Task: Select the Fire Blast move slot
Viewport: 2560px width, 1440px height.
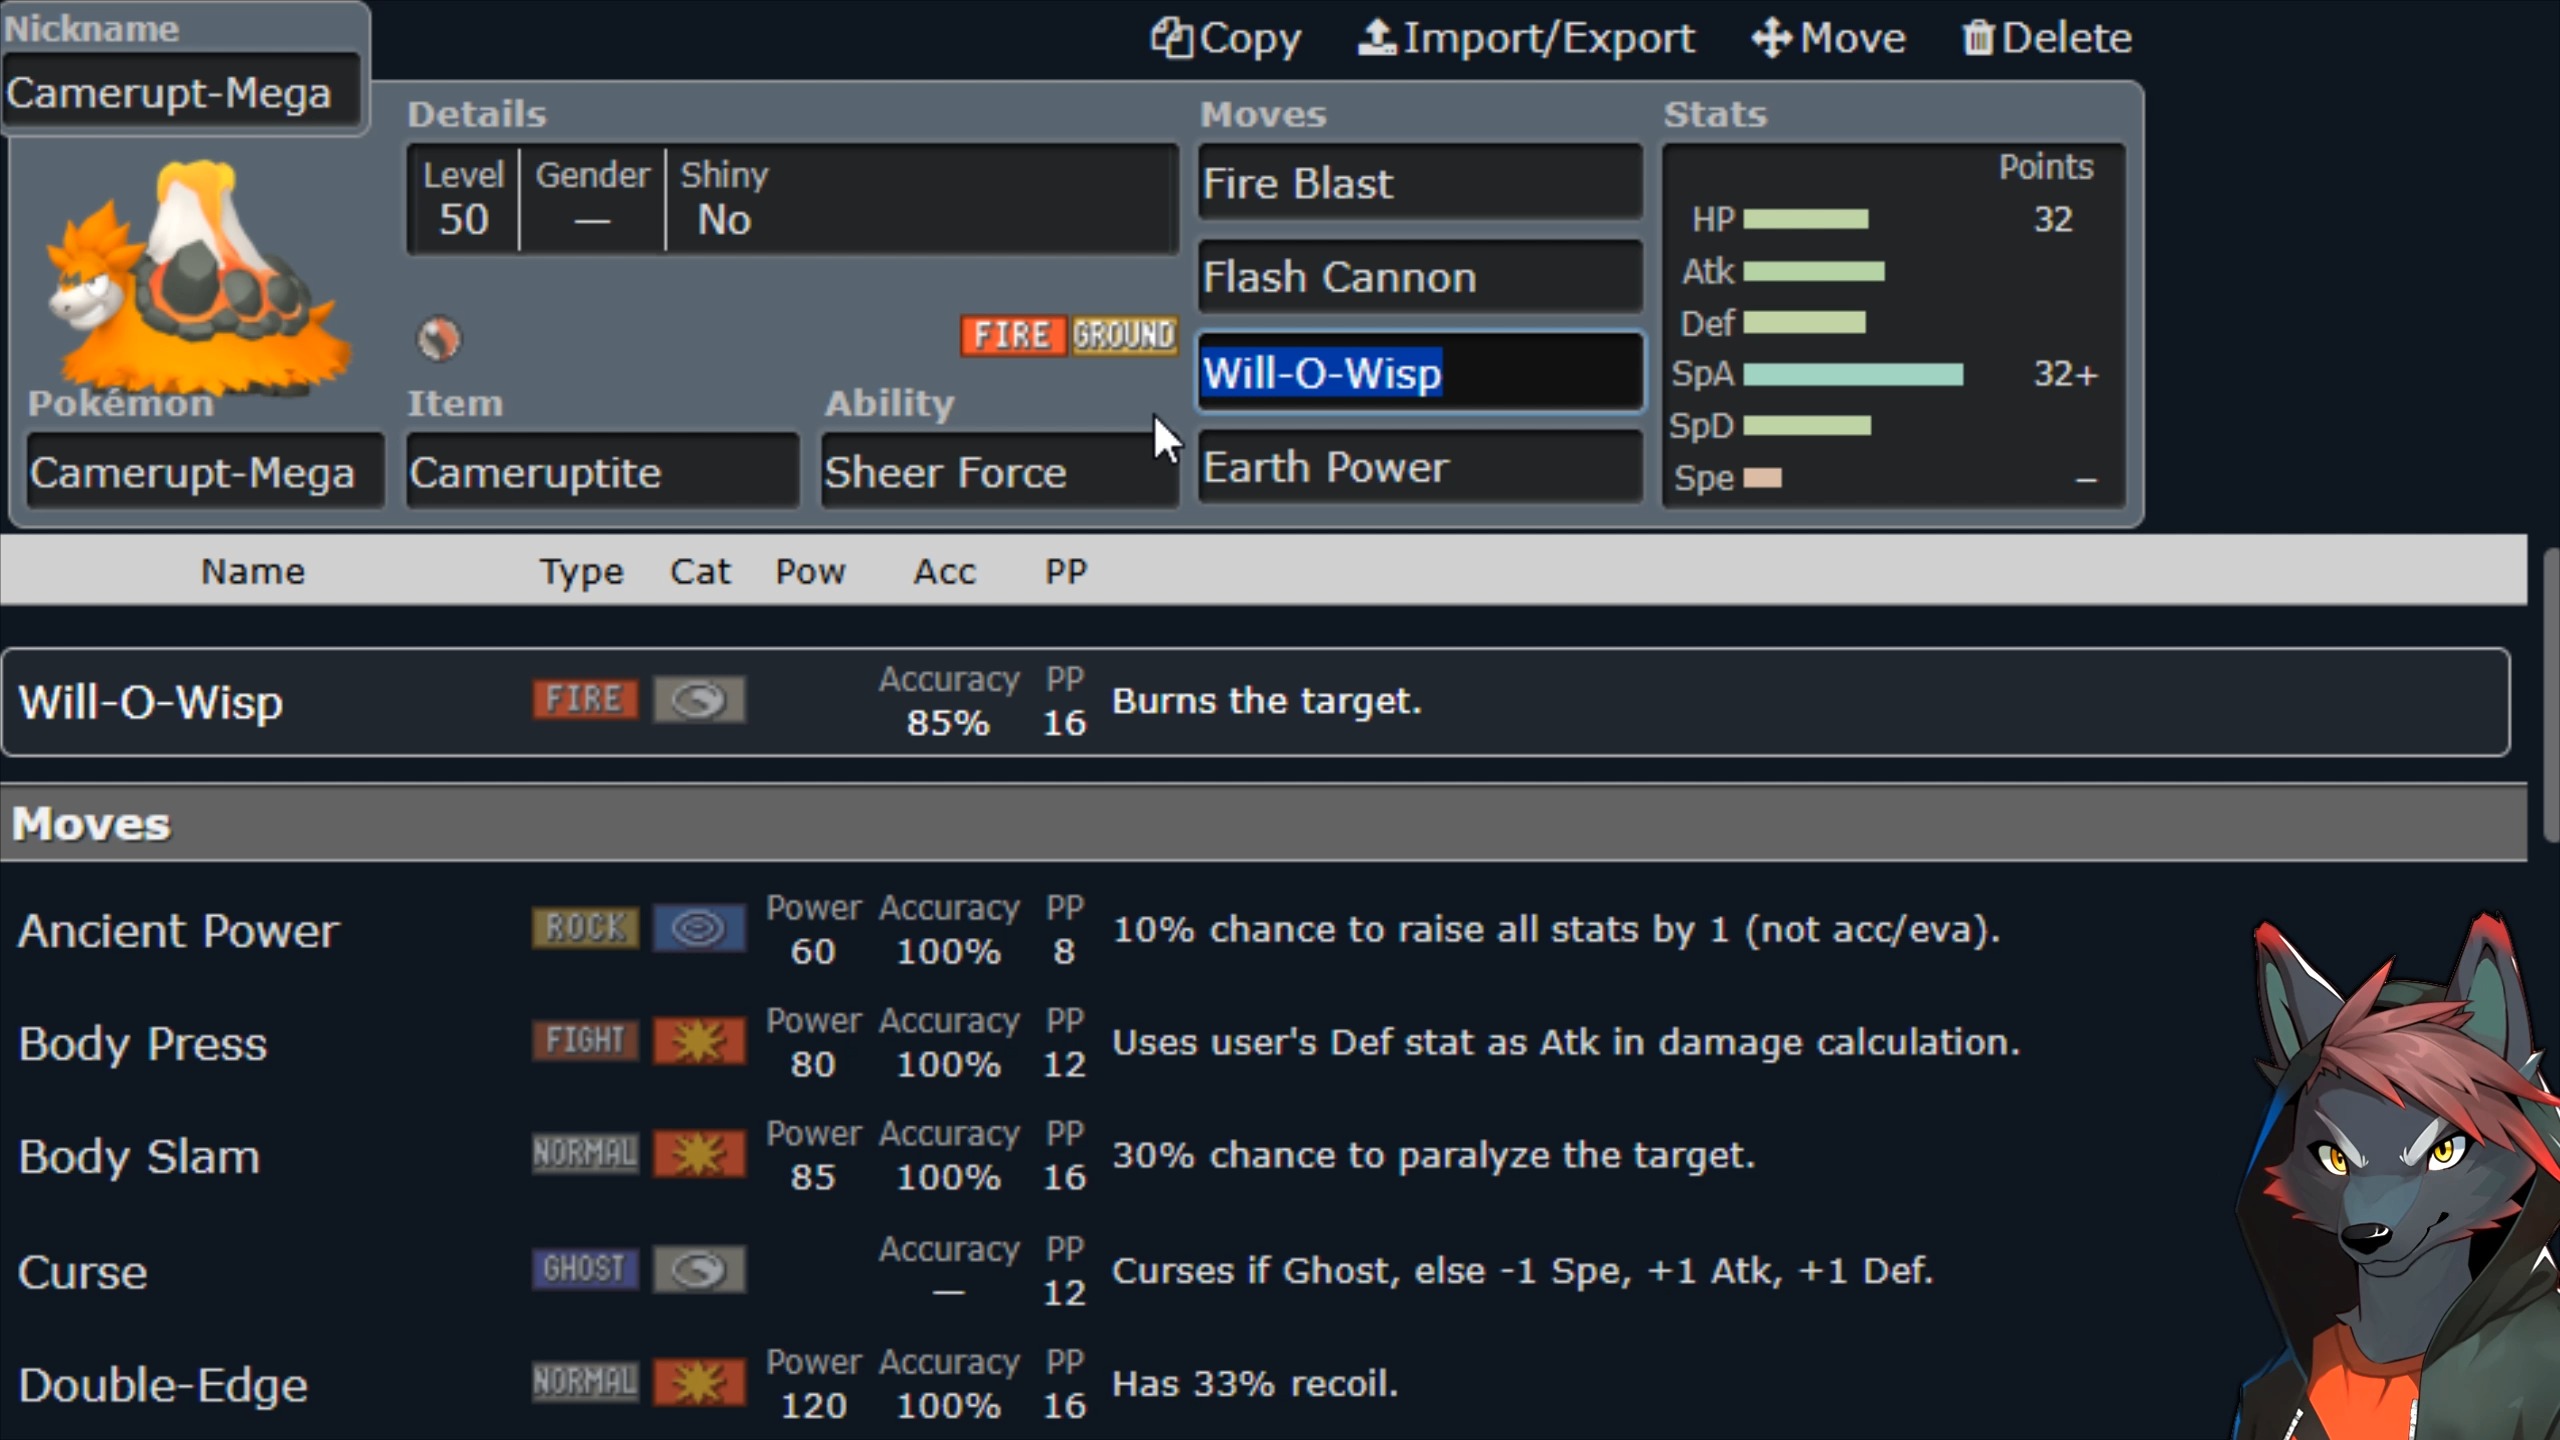Action: pos(1420,183)
